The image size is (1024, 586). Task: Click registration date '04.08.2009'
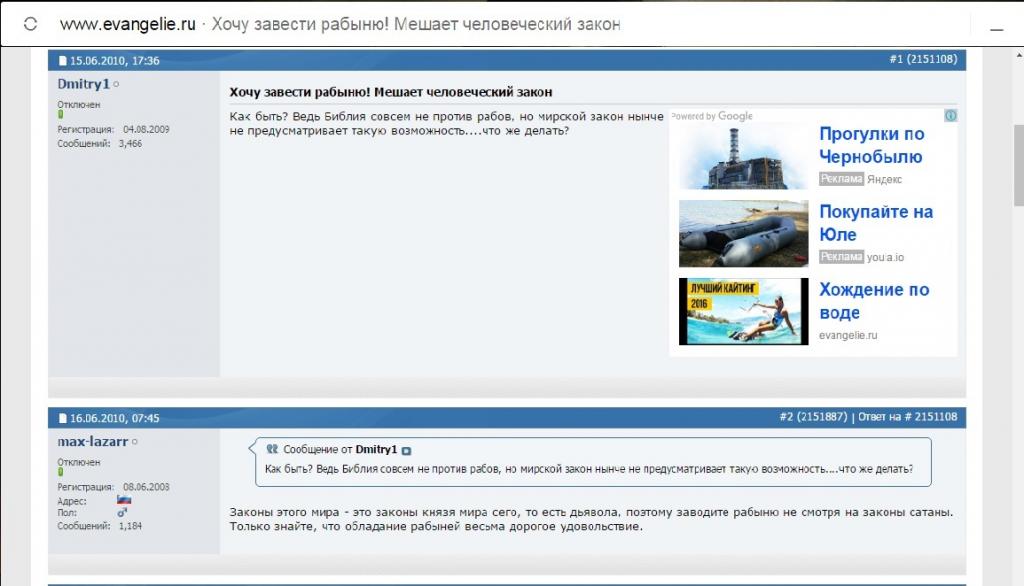click(x=146, y=129)
